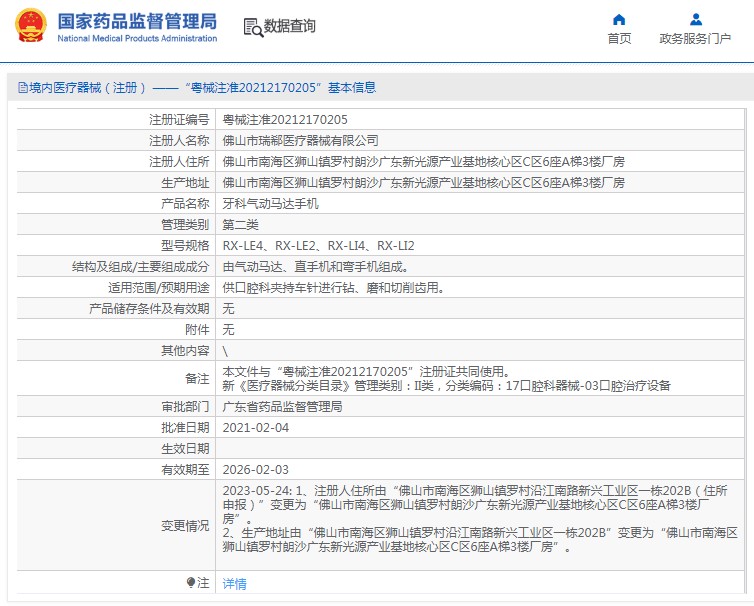Screen dimensions: 754x606
Task: Click 由气动马达、直手机和弯手机组成 text
Action: (315, 267)
